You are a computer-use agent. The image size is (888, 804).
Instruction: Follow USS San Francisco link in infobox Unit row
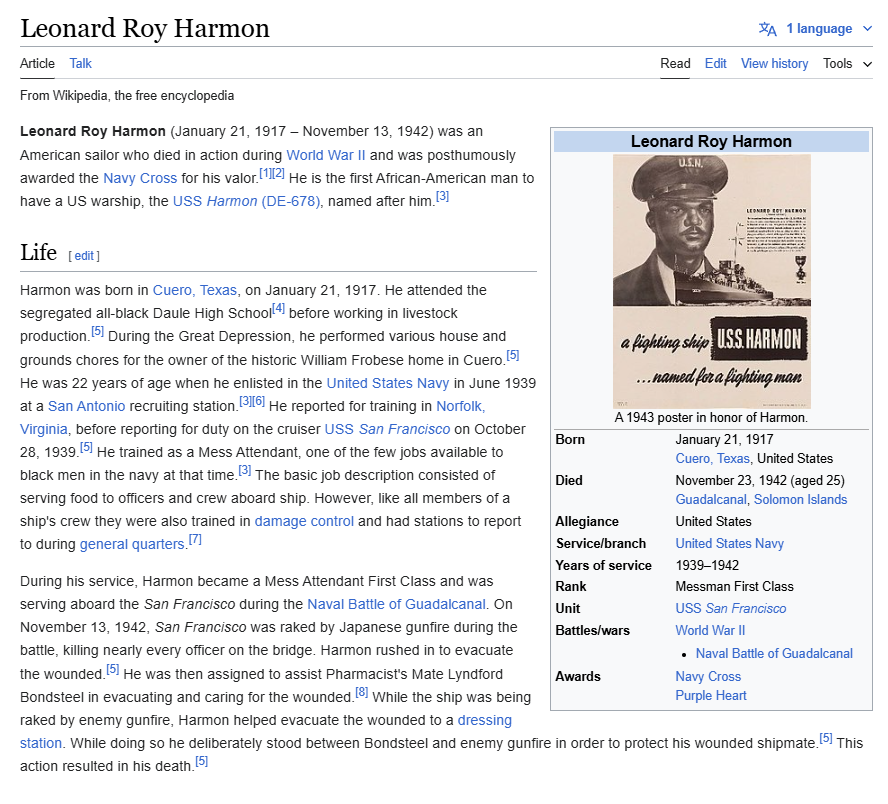(x=731, y=609)
